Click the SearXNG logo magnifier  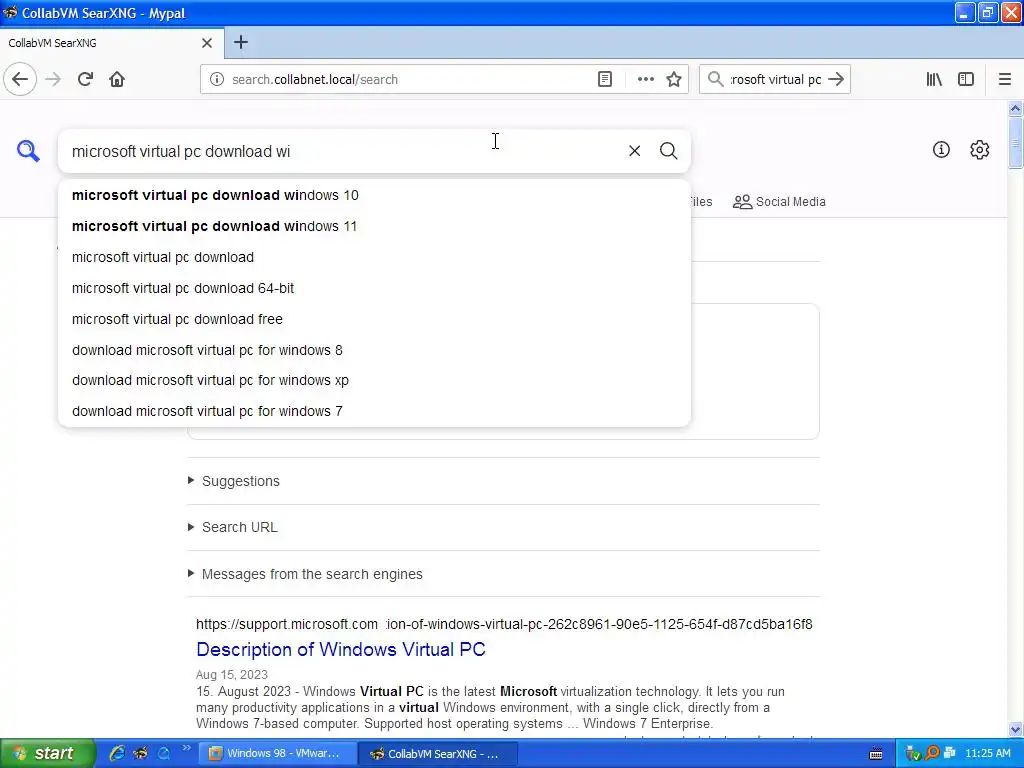pos(28,151)
